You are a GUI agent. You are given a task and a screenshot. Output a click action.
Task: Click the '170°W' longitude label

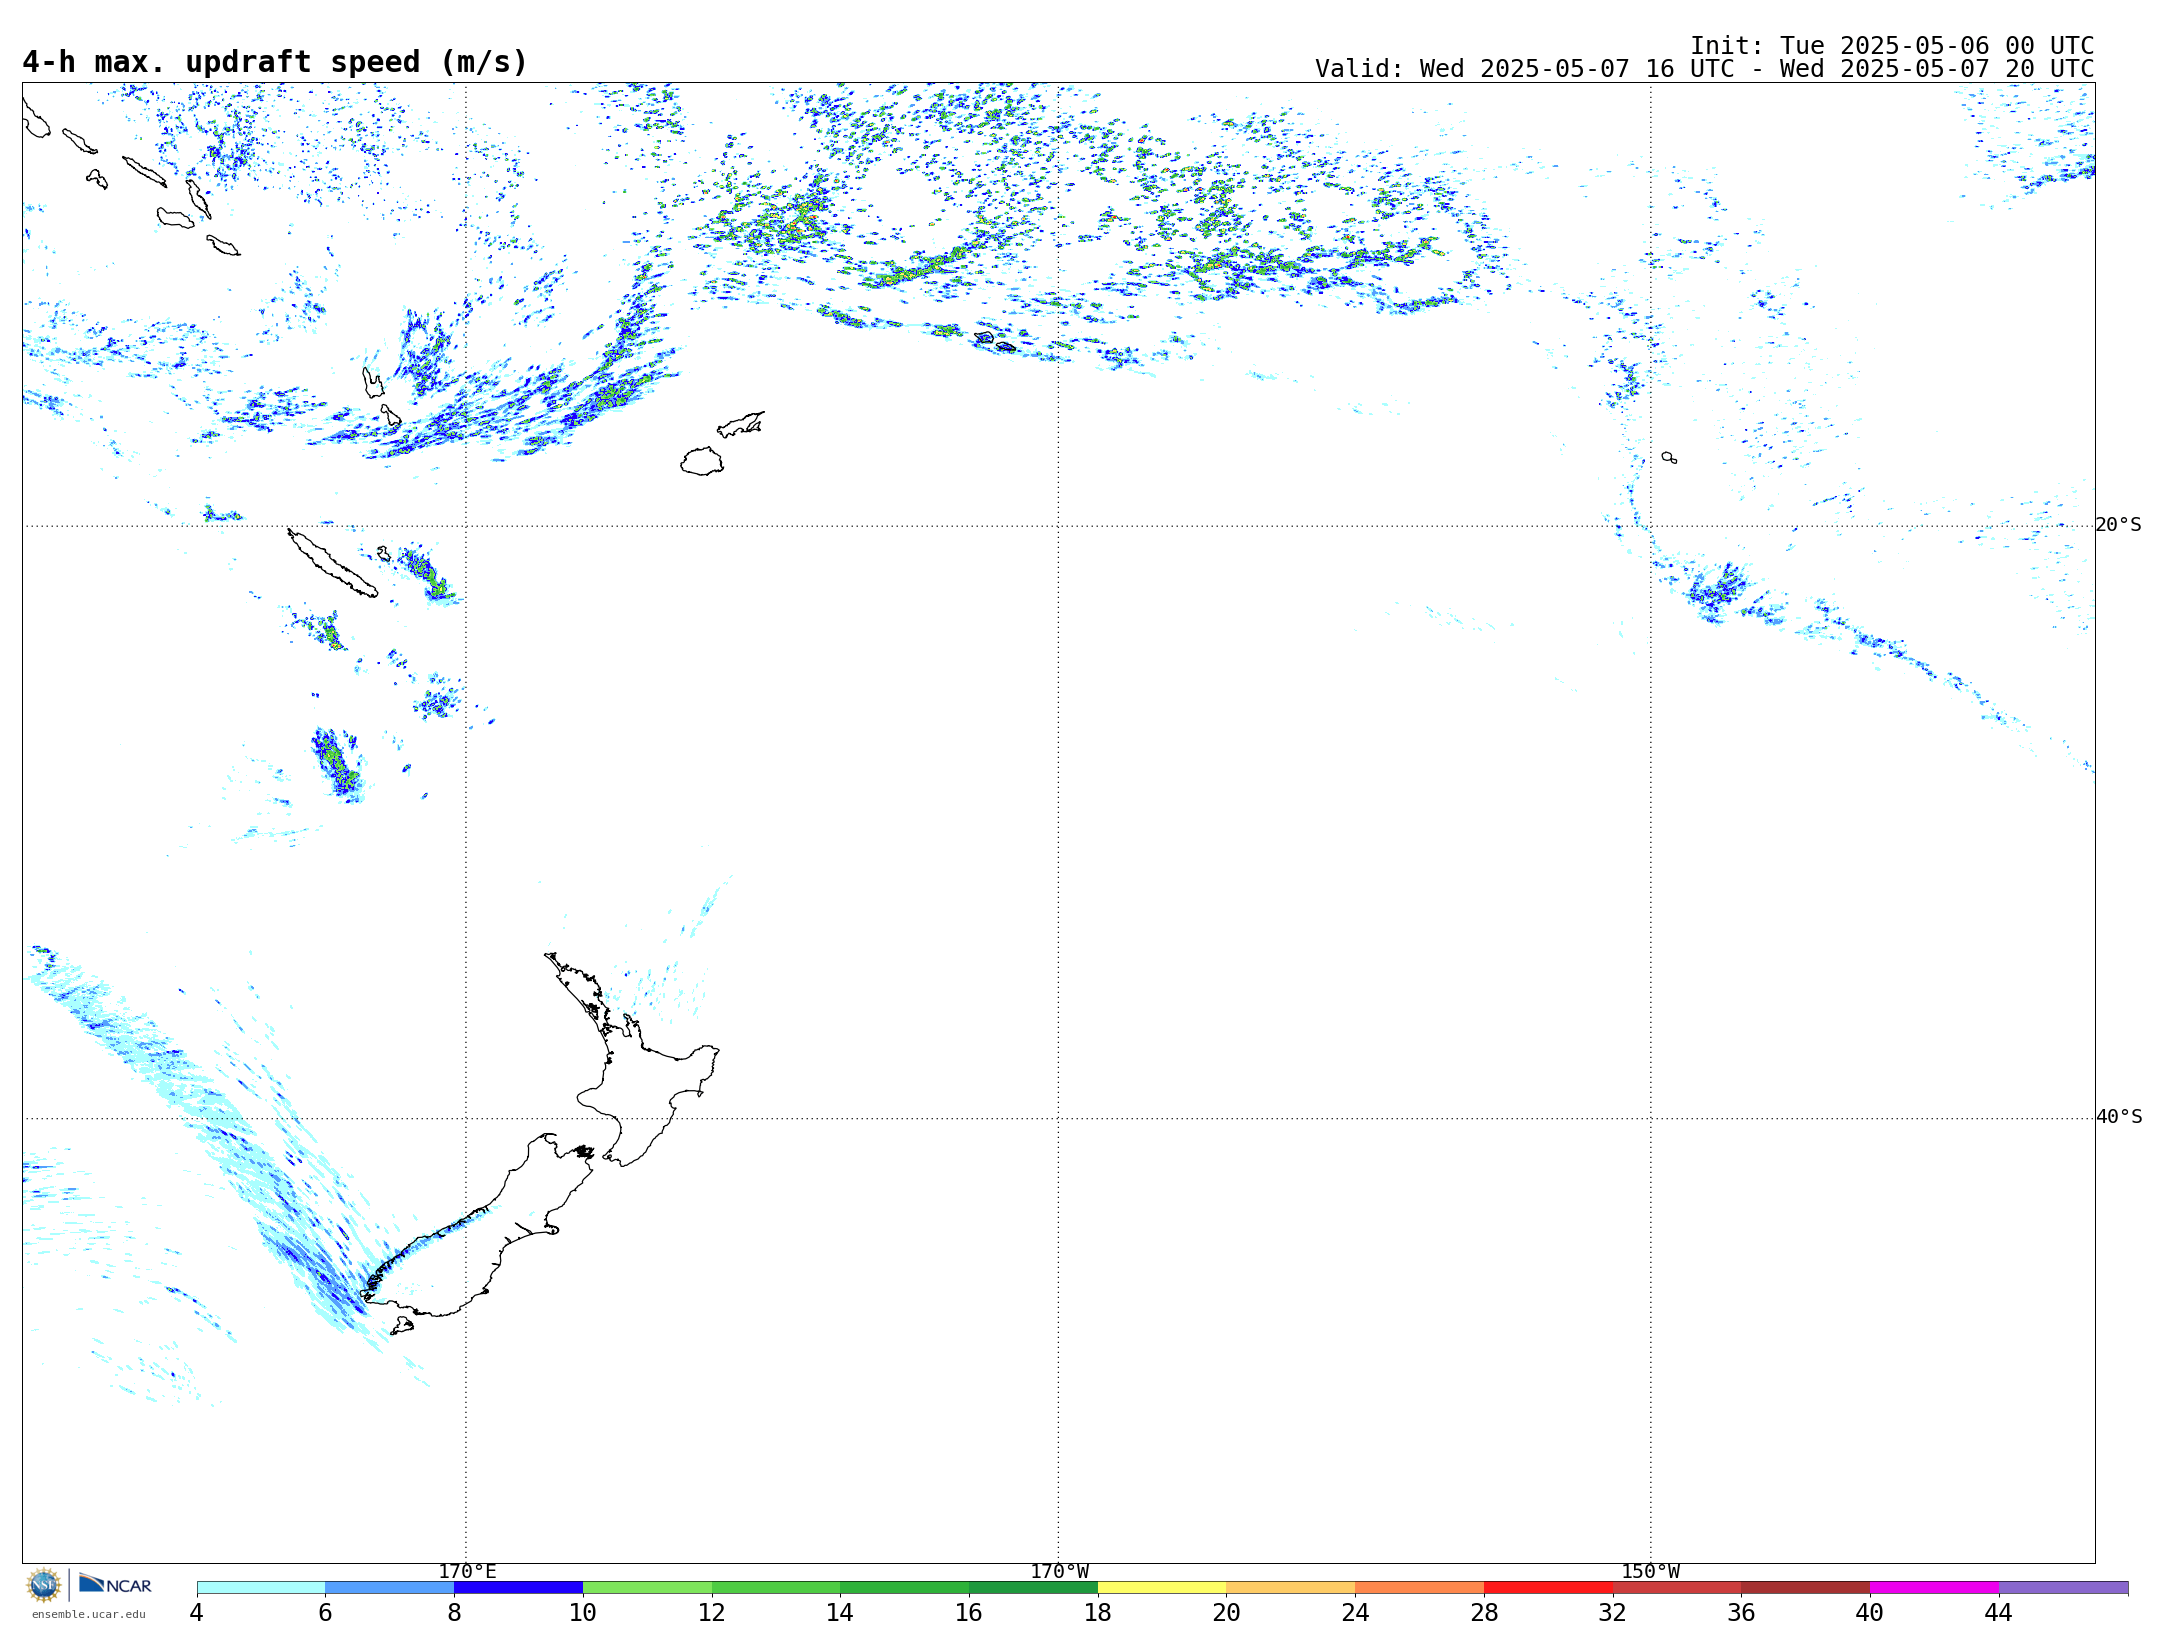point(1060,1572)
